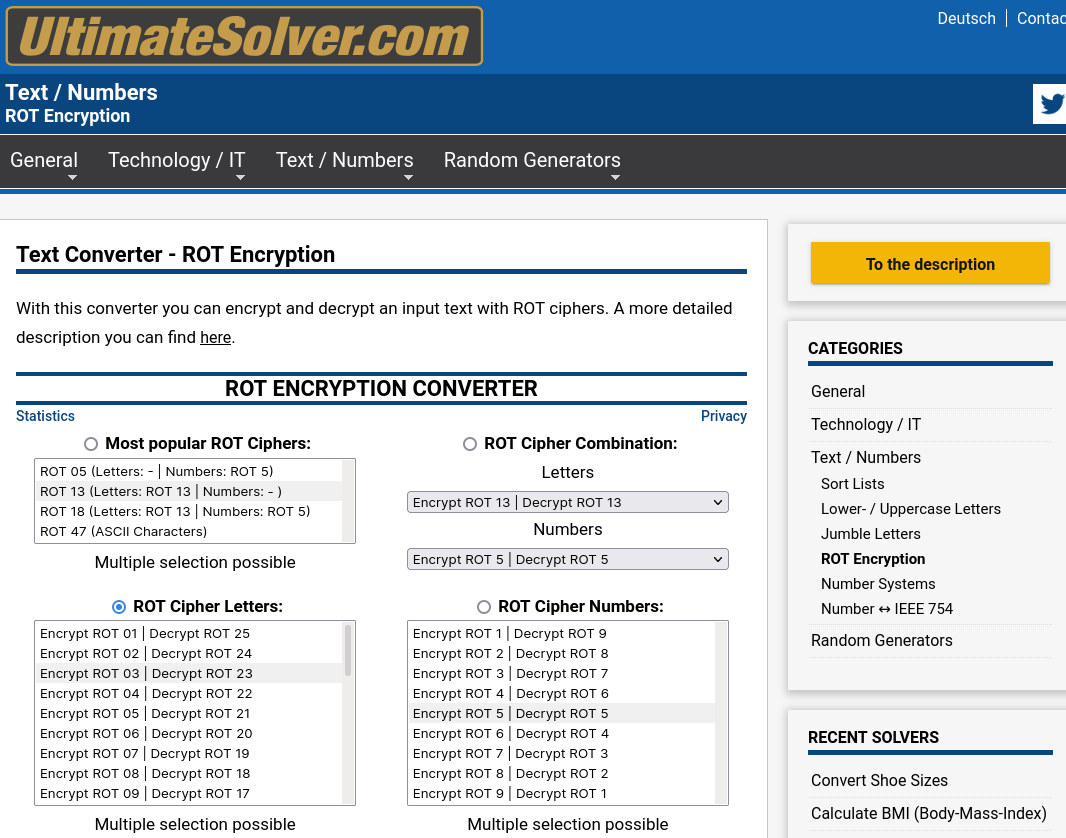The width and height of the screenshot is (1066, 838).
Task: Open the Contact link in header
Action: coord(1041,18)
